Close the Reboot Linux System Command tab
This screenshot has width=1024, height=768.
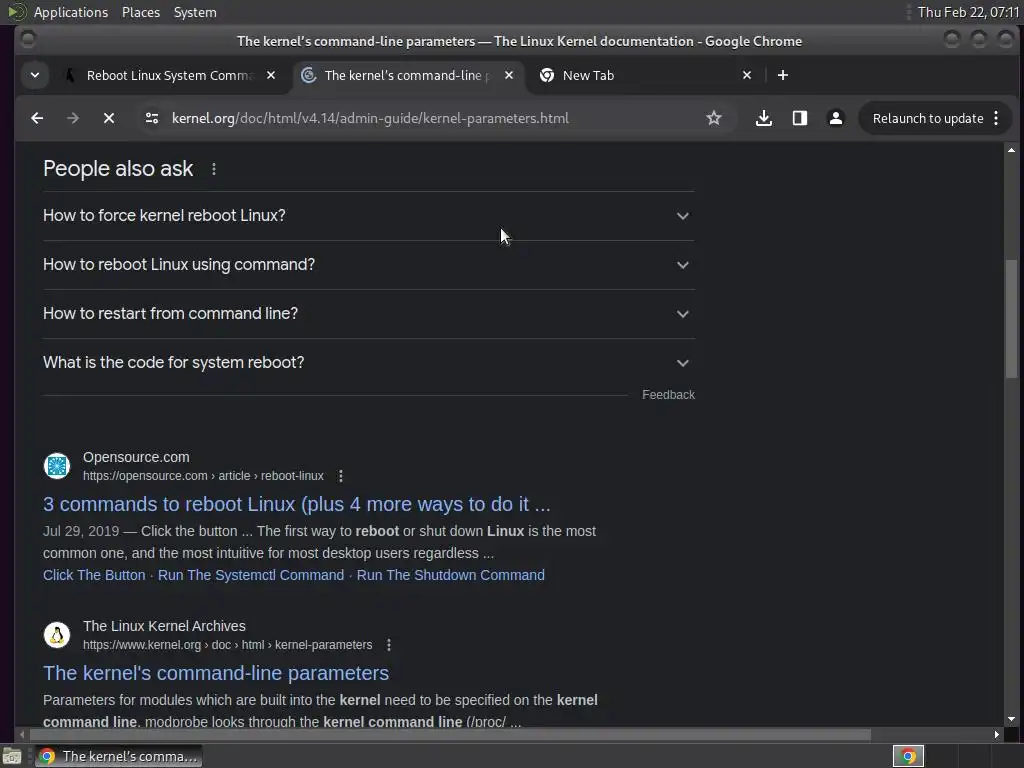[271, 75]
